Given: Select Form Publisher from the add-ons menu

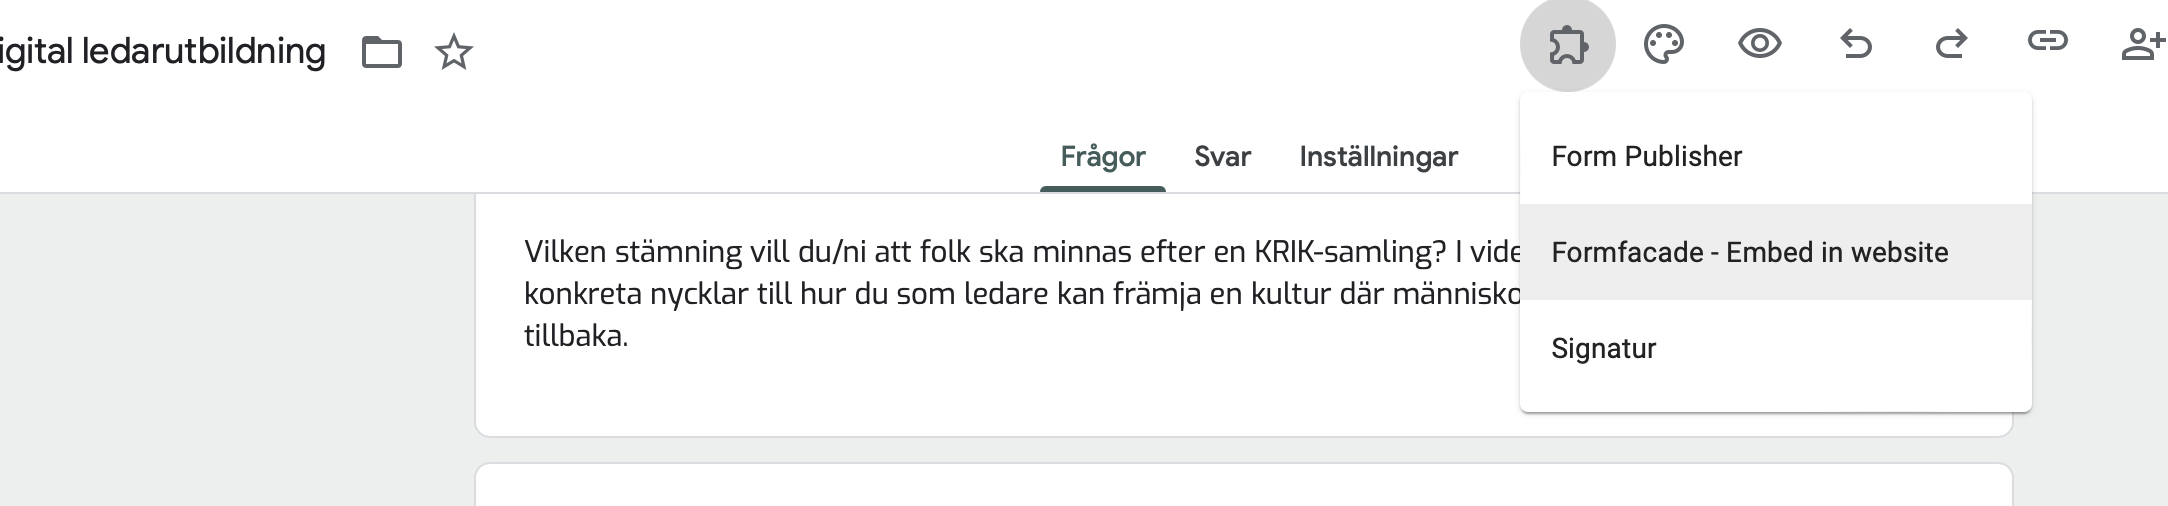Looking at the screenshot, I should pyautogui.click(x=1646, y=157).
